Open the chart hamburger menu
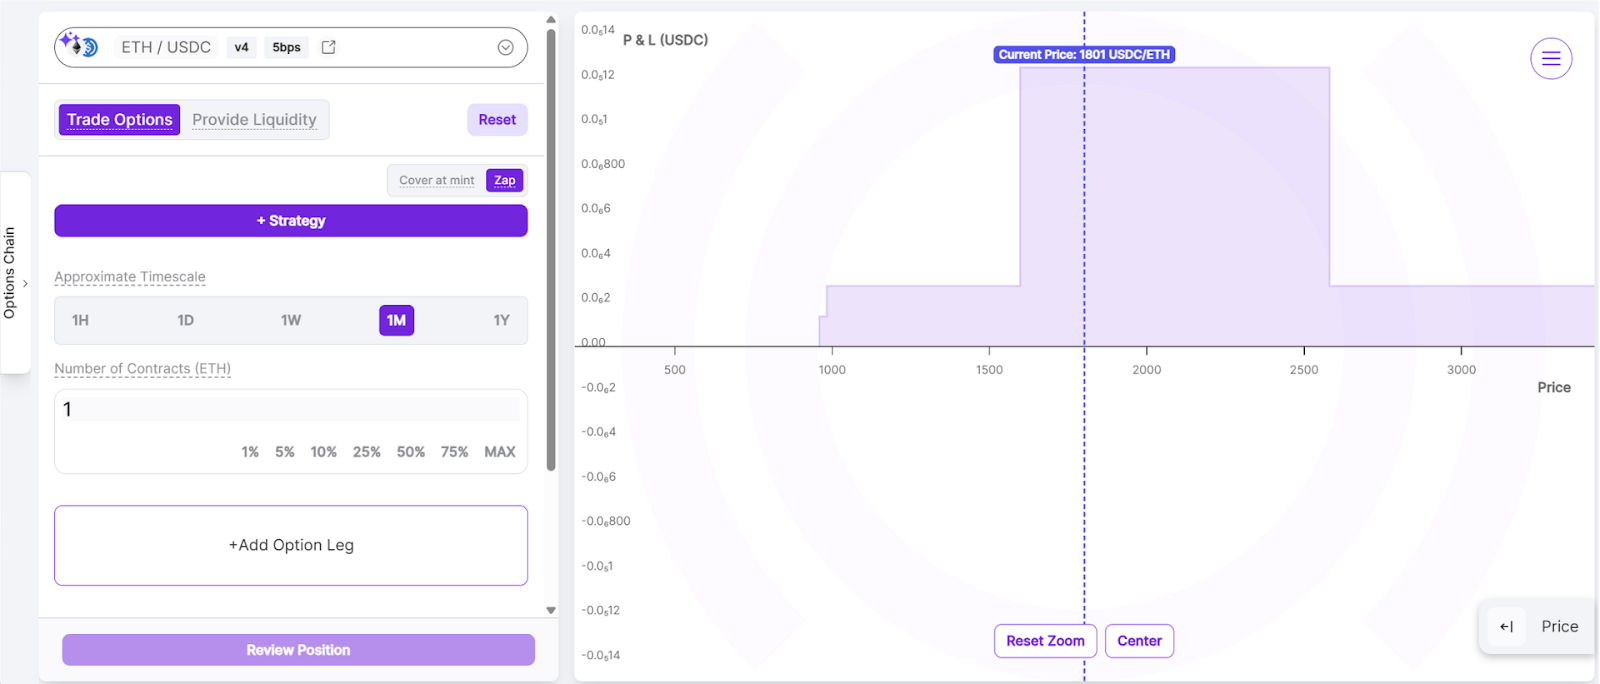Viewport: 1600px width, 684px height. (x=1551, y=59)
